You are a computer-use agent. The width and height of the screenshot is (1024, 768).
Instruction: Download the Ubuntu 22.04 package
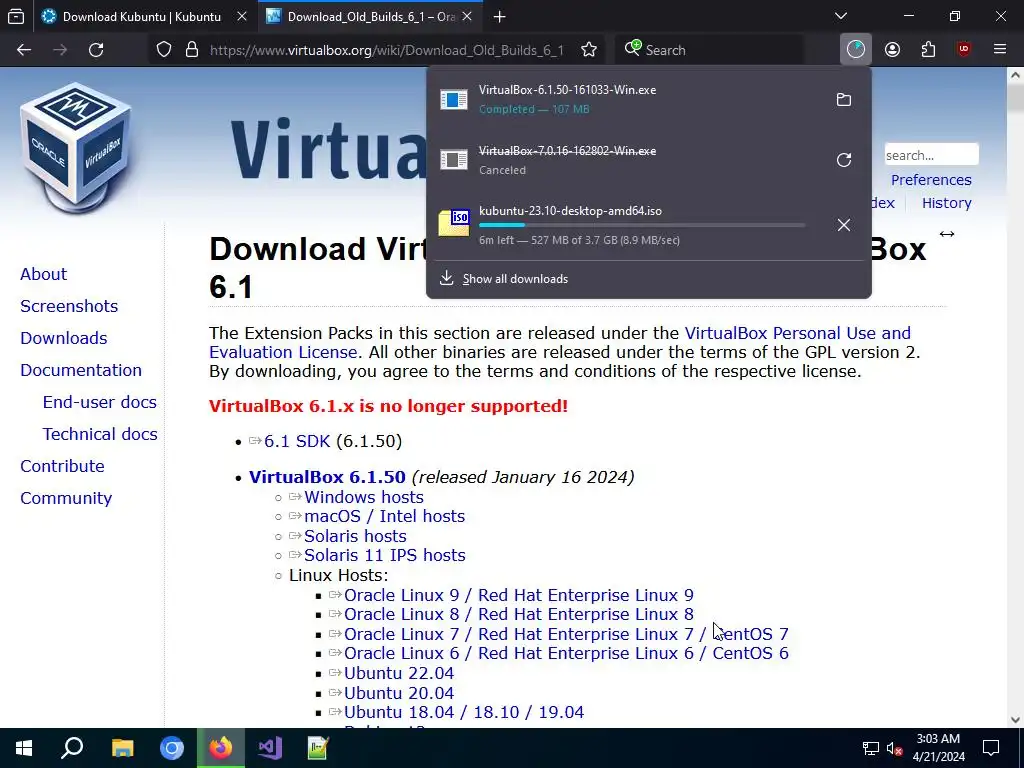[398, 673]
